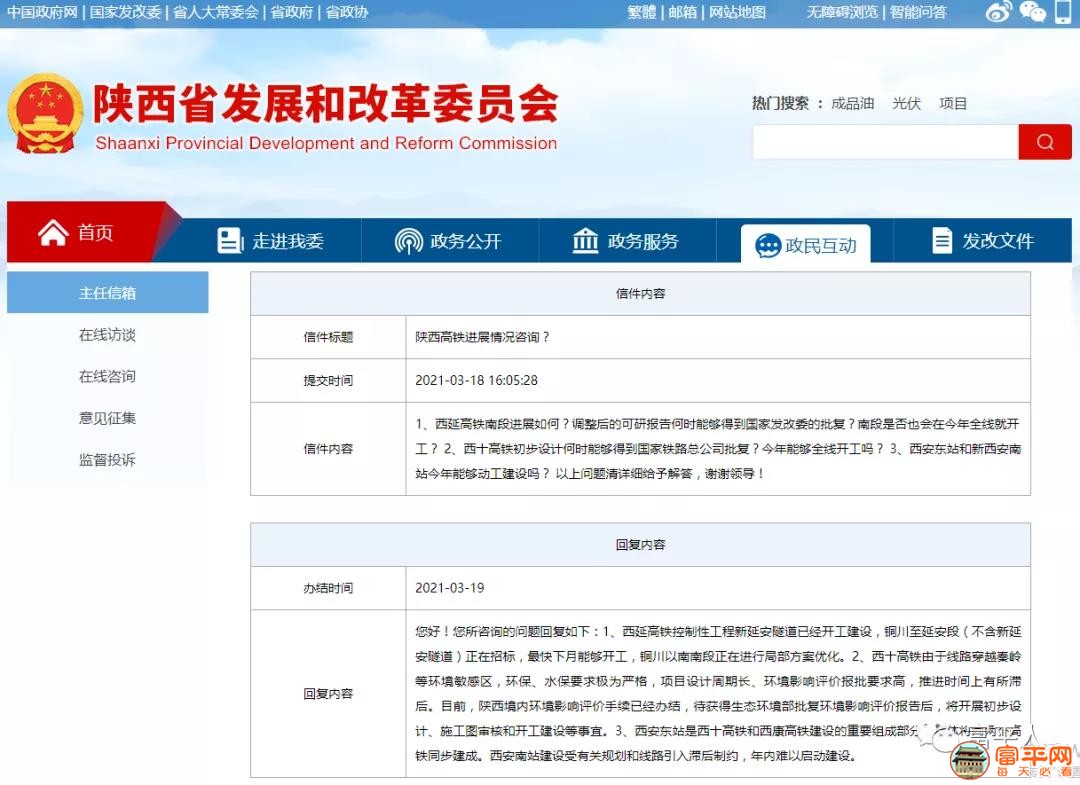Image resolution: width=1080 pixels, height=785 pixels.
Task: Click the 走进我委 document icon
Action: pos(229,241)
